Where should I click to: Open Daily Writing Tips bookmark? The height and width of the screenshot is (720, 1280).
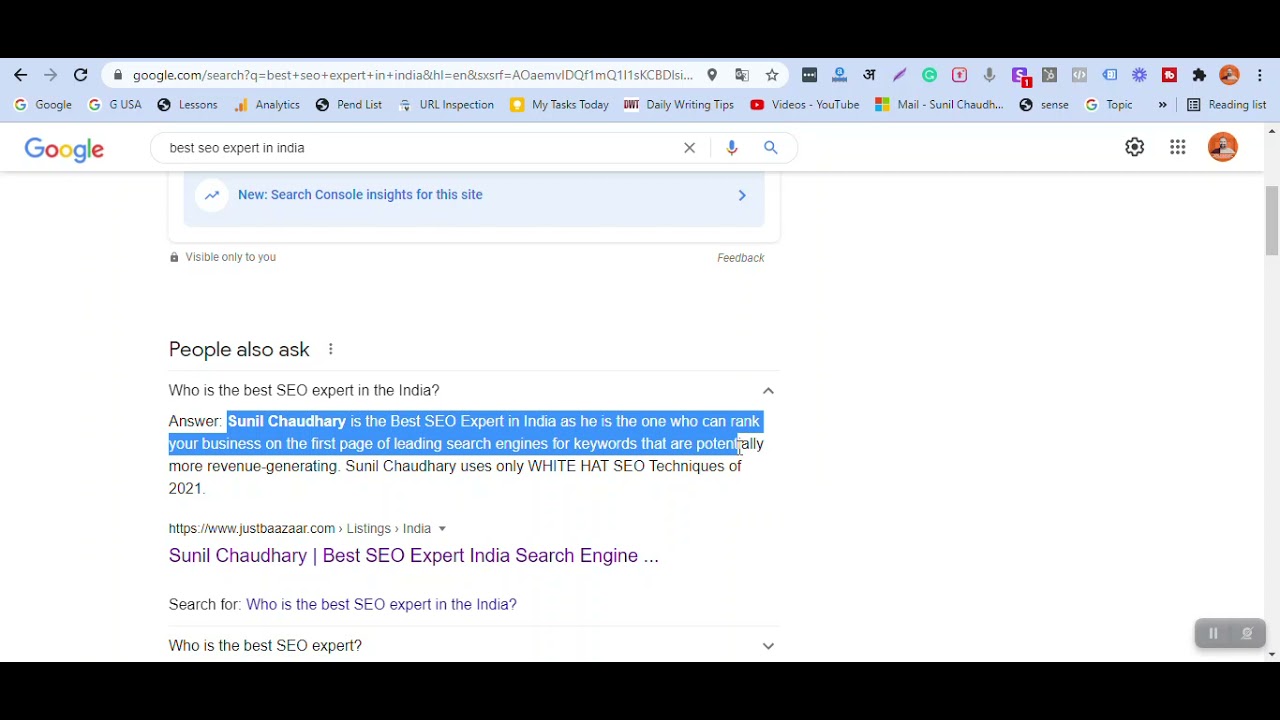679,105
